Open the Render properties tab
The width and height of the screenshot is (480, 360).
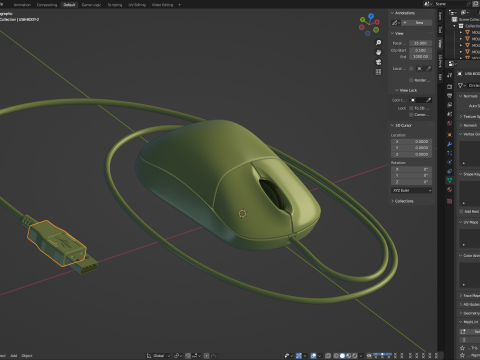point(450,87)
